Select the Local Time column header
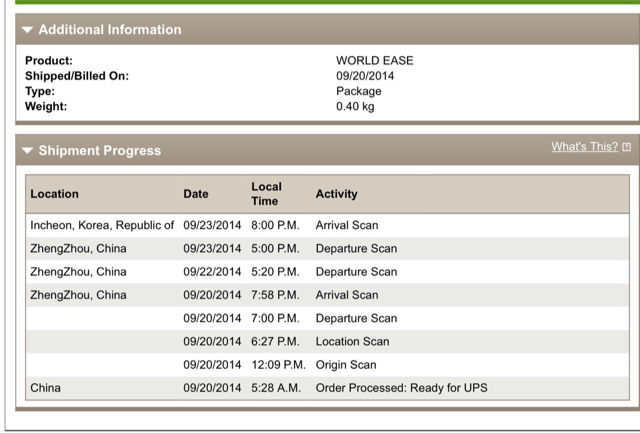 point(266,194)
